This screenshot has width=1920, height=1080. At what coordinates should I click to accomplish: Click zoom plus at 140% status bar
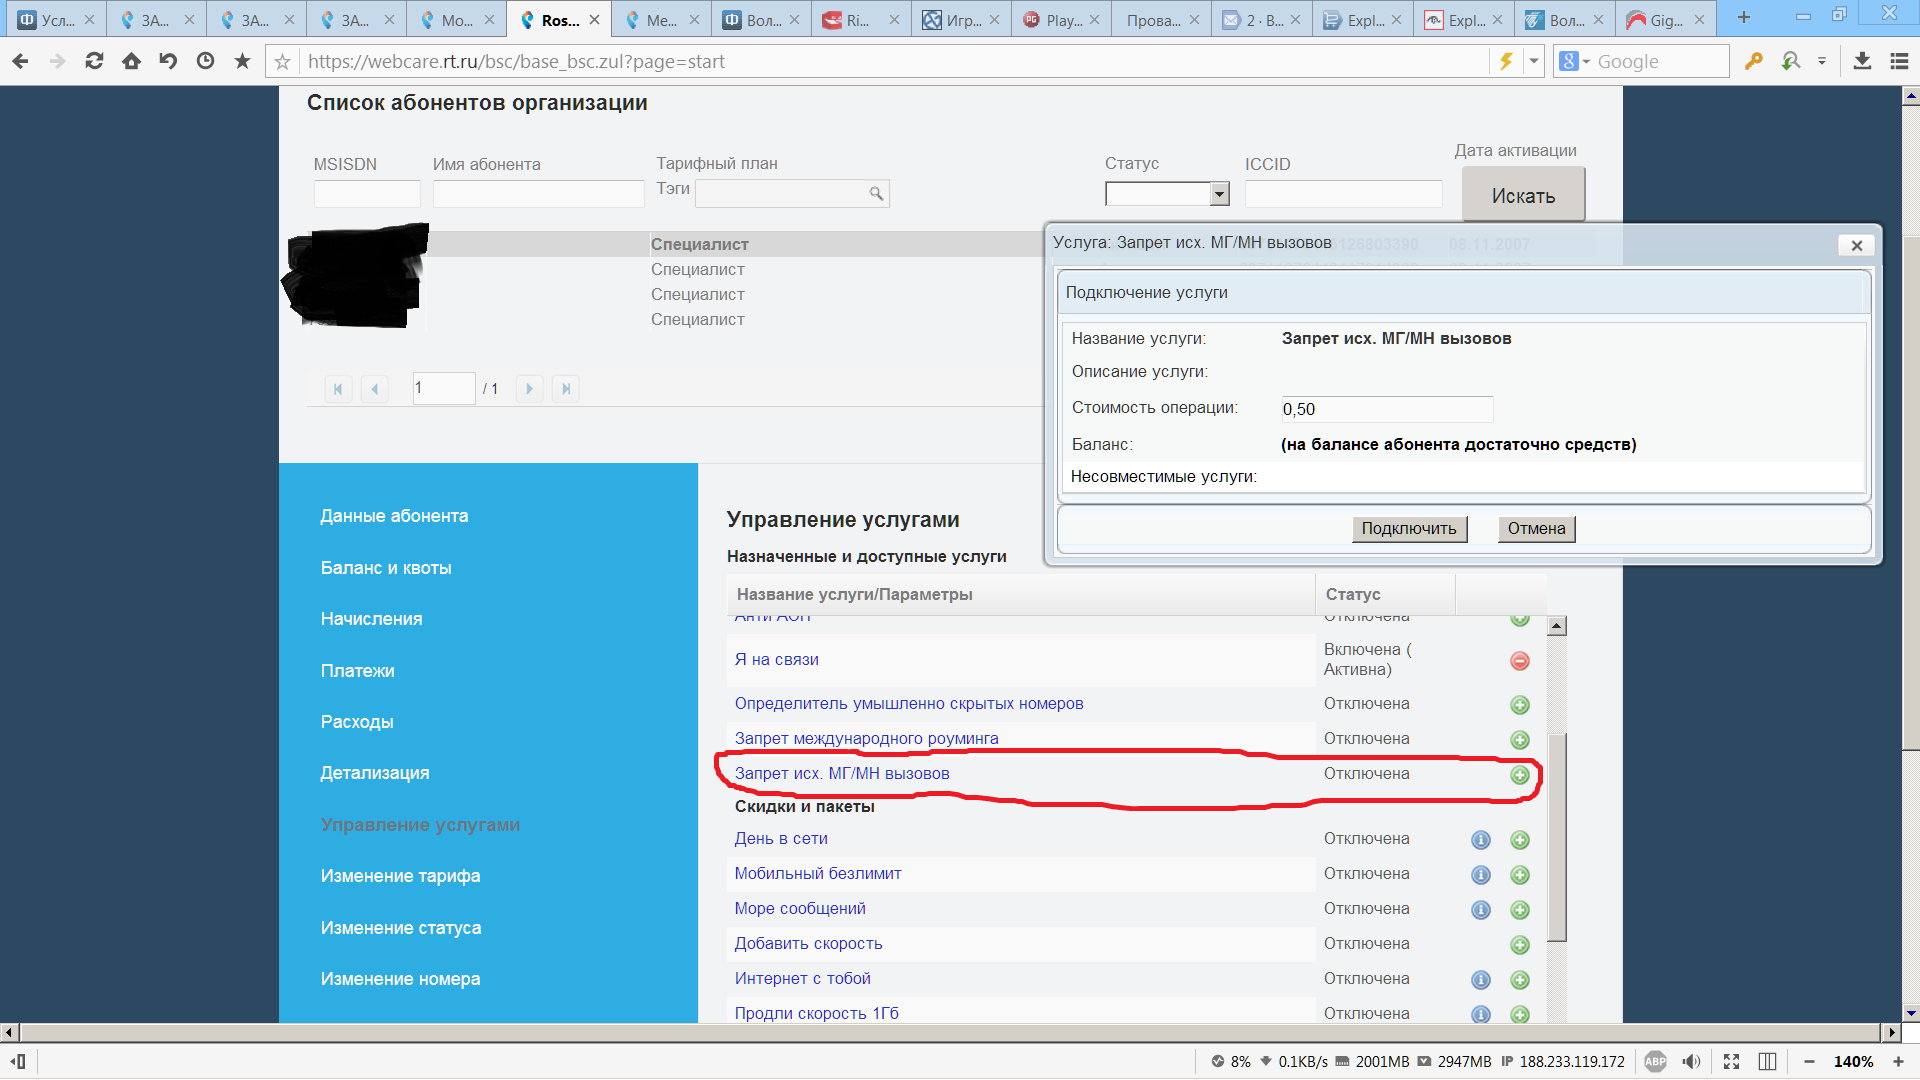1897,1062
